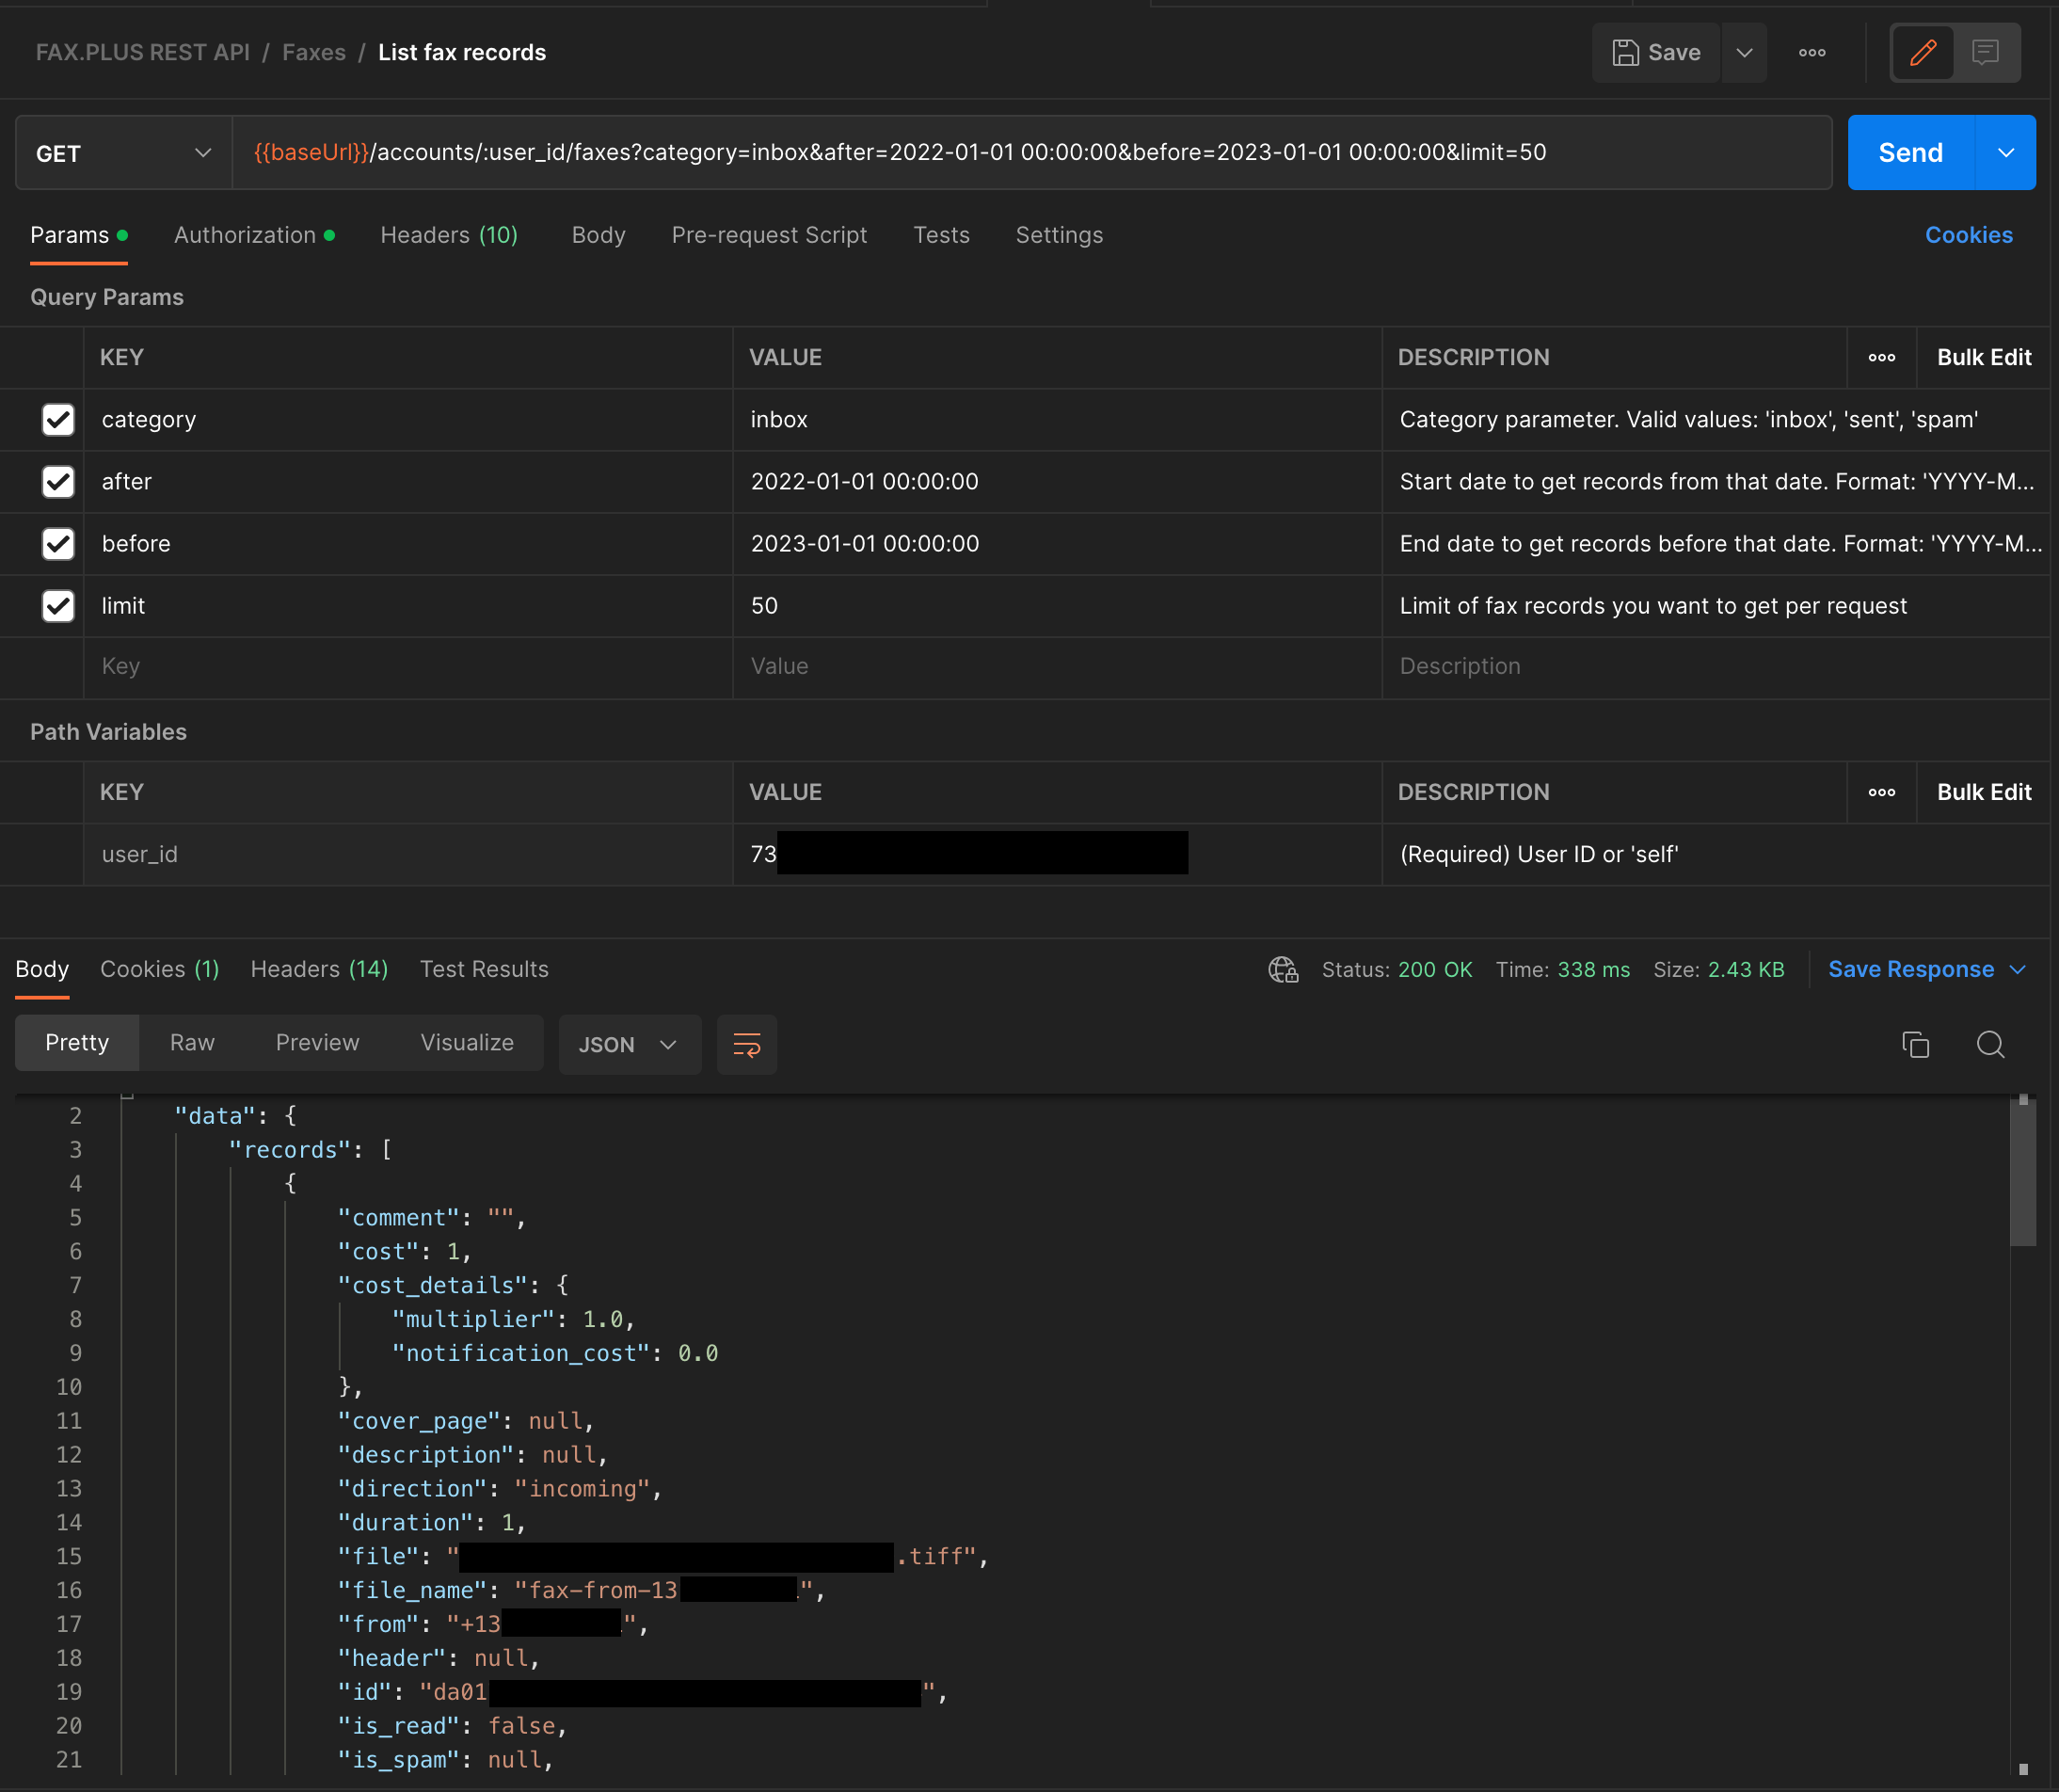Toggle the limit parameter checkbox
Image resolution: width=2059 pixels, height=1792 pixels.
pos(58,606)
